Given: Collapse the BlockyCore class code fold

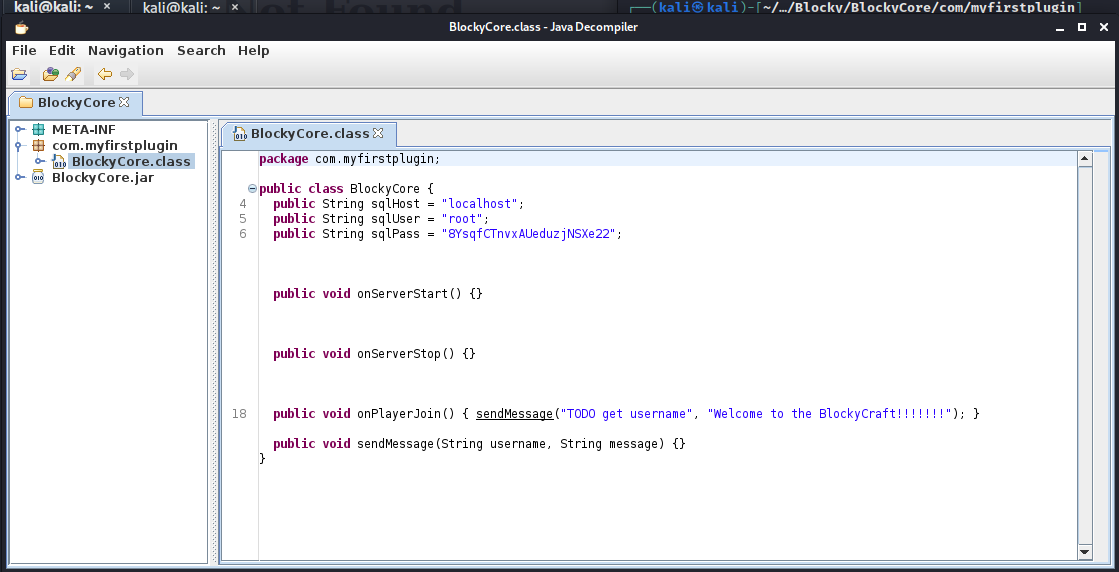Looking at the screenshot, I should (x=252, y=188).
